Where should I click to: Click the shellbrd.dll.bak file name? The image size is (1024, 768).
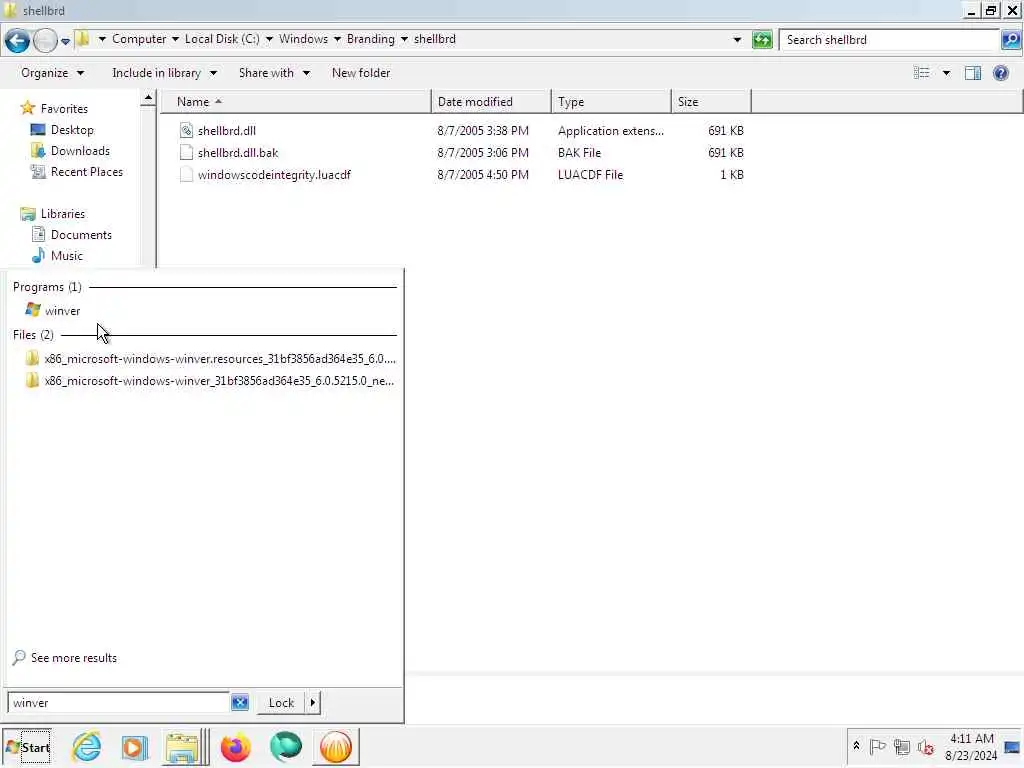click(238, 153)
